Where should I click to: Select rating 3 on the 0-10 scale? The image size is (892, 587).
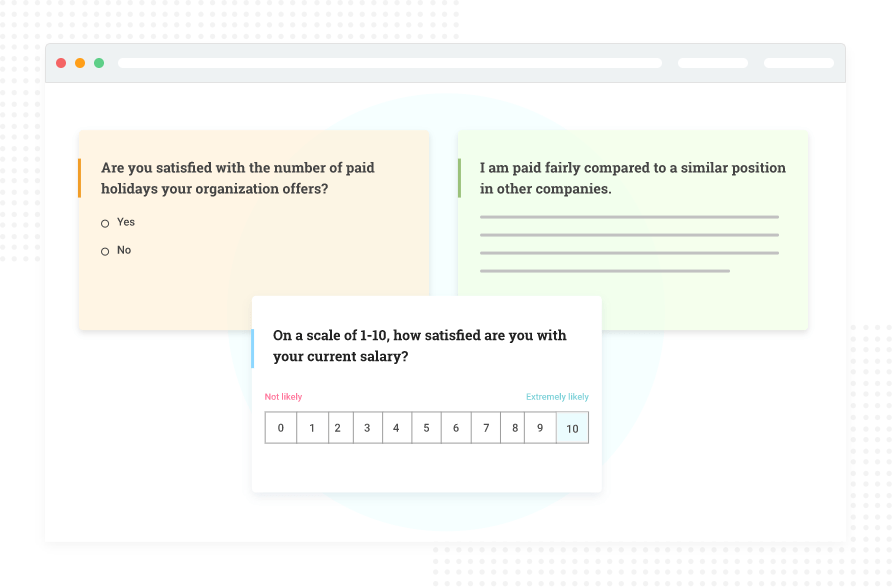pyautogui.click(x=368, y=427)
